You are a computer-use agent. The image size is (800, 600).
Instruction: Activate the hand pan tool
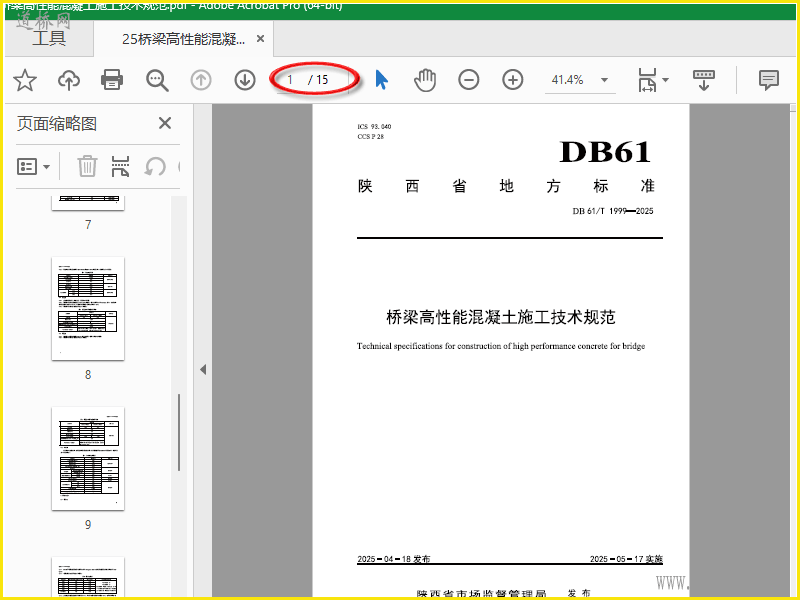click(424, 80)
